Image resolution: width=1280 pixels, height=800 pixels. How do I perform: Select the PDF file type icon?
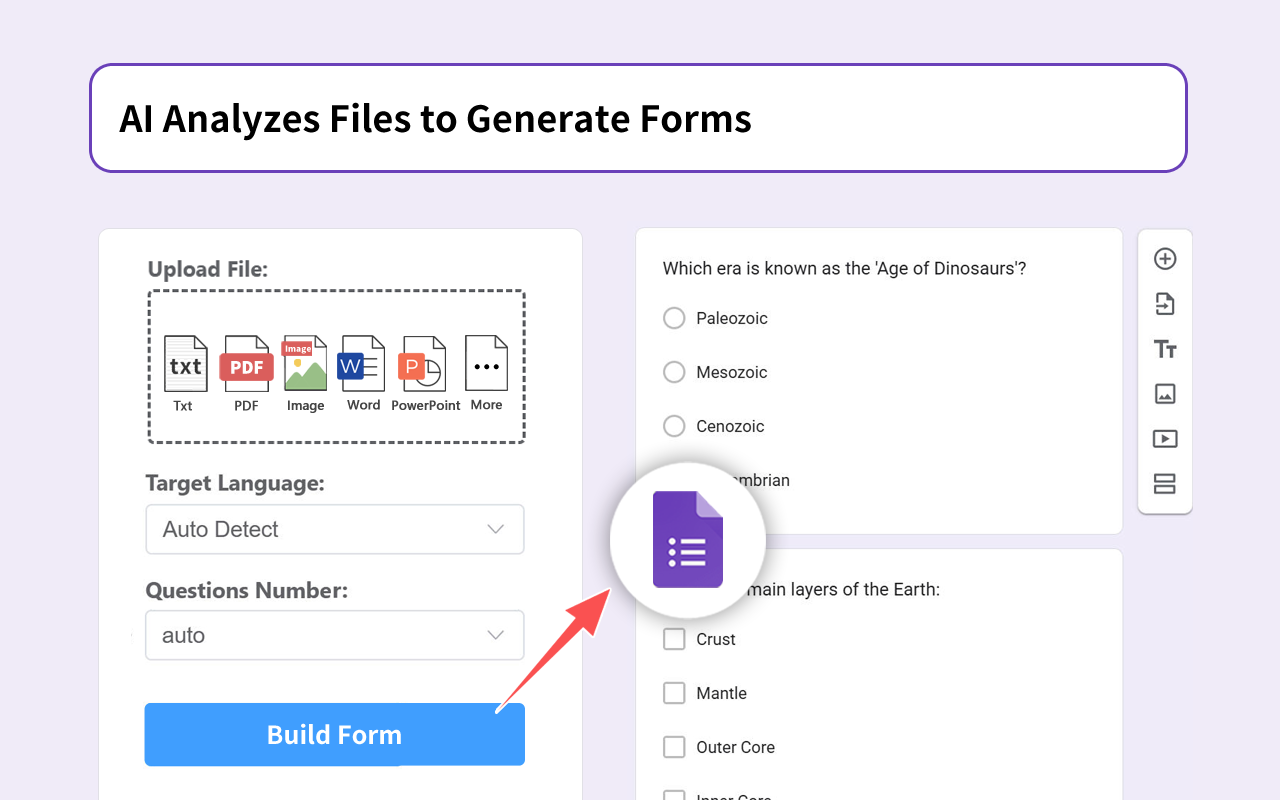coord(246,365)
